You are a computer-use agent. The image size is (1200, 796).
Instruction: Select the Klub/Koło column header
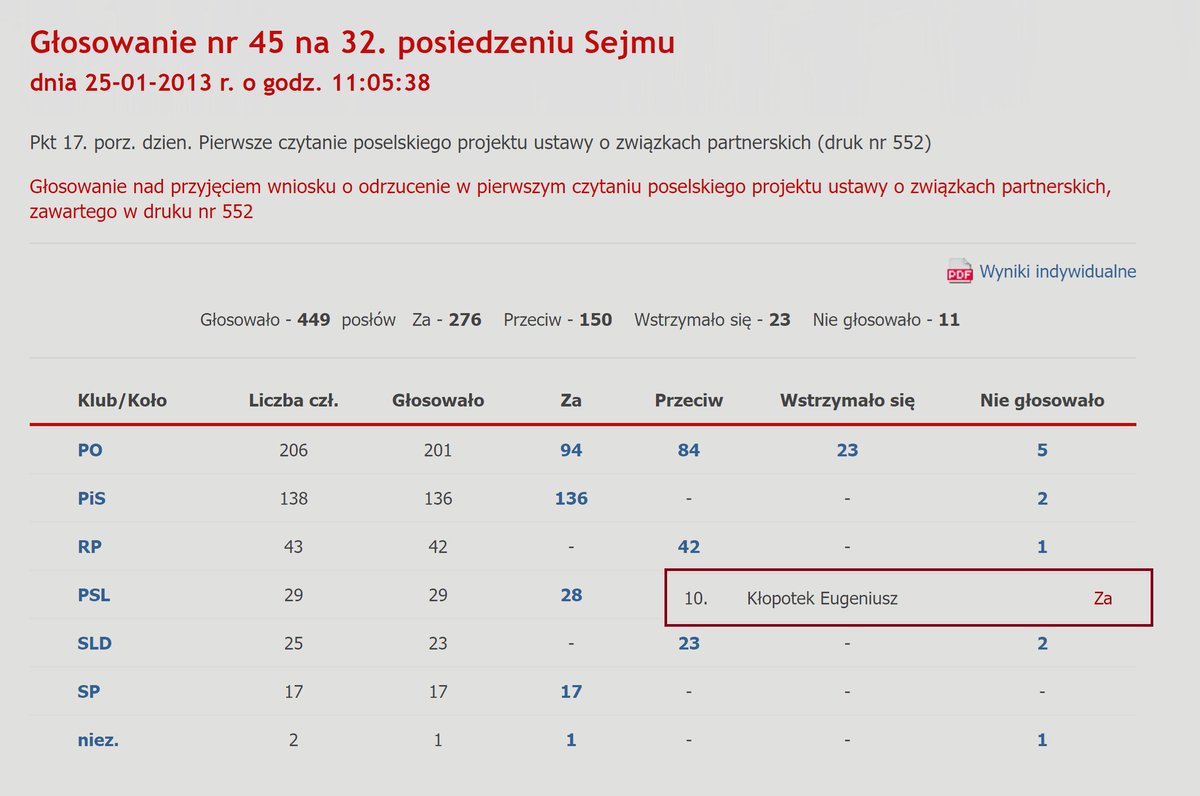122,401
